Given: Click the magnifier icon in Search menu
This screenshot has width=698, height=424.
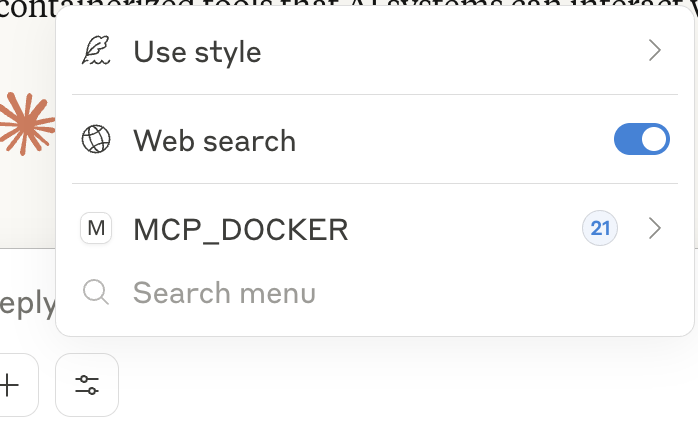Looking at the screenshot, I should tap(96, 292).
